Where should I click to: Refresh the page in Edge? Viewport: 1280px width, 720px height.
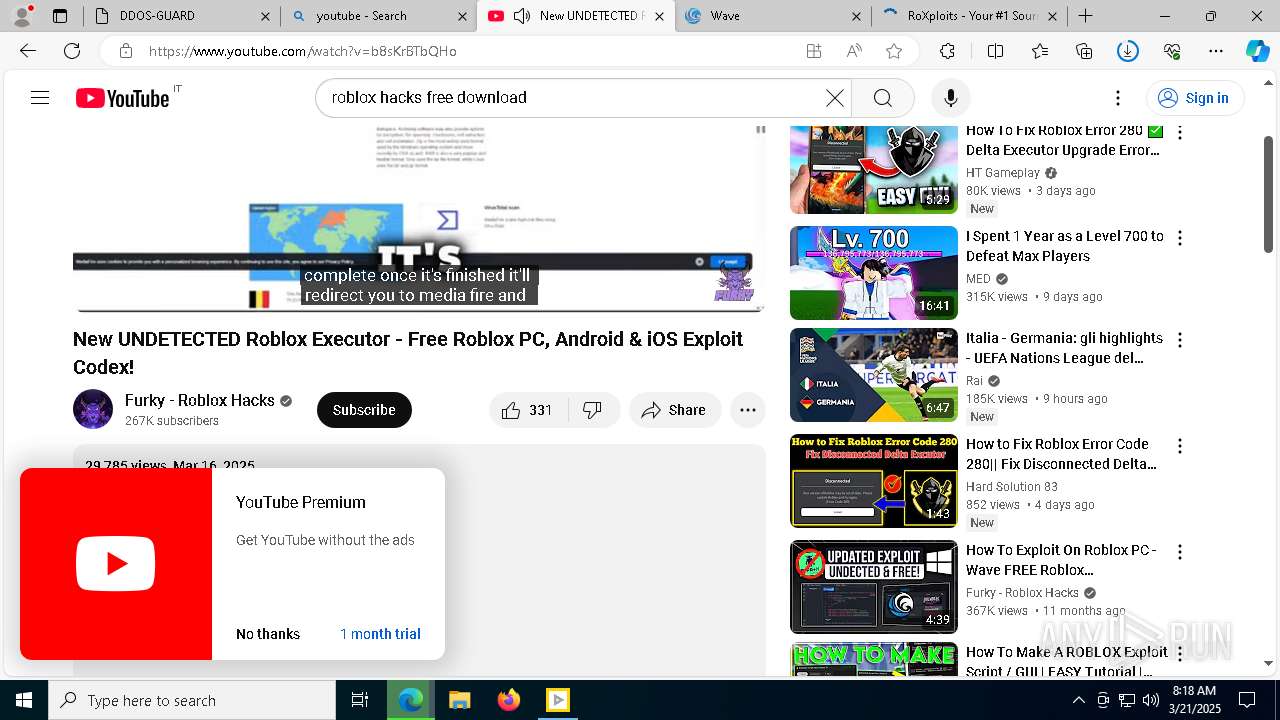click(x=72, y=51)
